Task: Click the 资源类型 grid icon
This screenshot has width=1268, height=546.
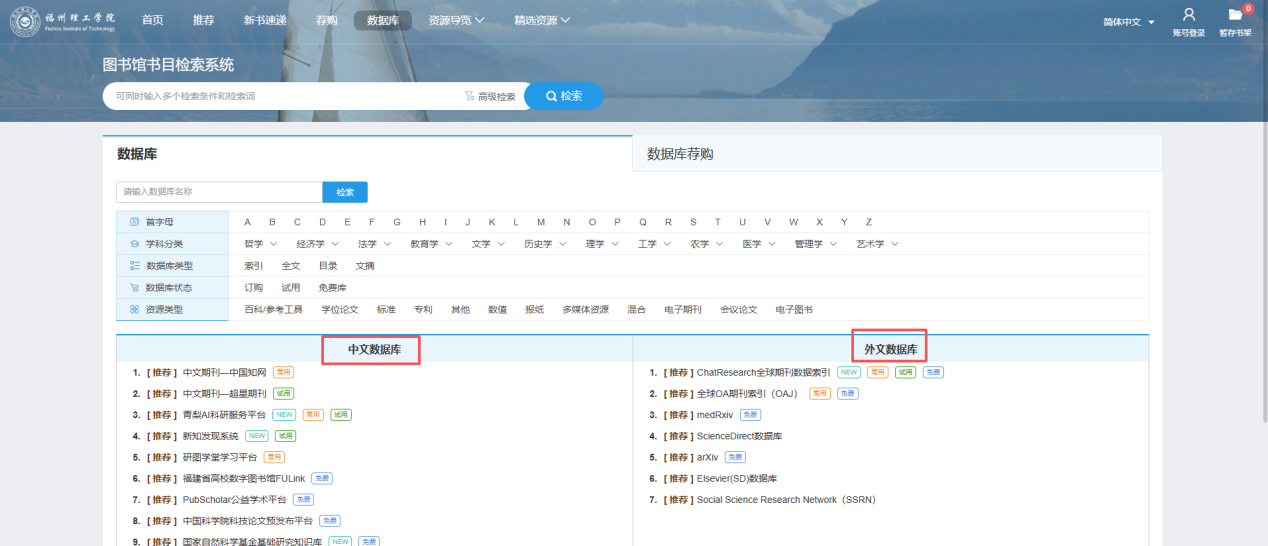Action: [134, 310]
